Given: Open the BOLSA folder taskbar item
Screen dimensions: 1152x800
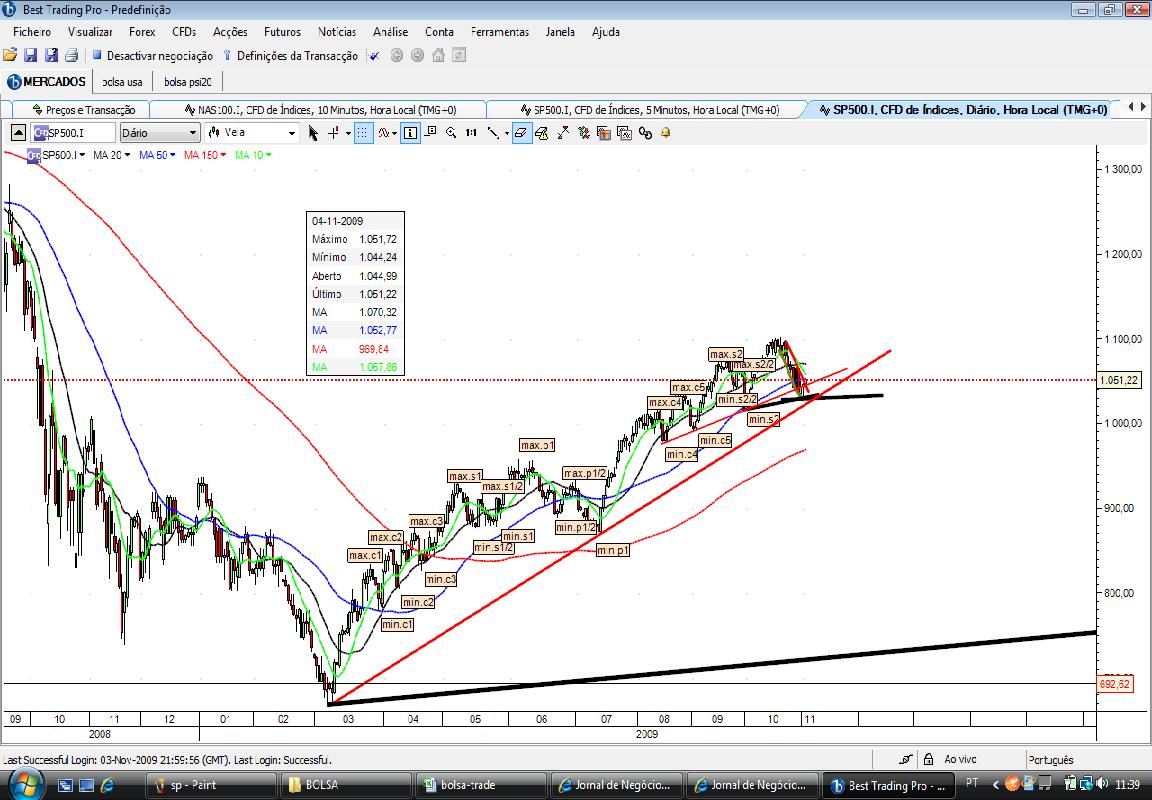Looking at the screenshot, I should [347, 785].
